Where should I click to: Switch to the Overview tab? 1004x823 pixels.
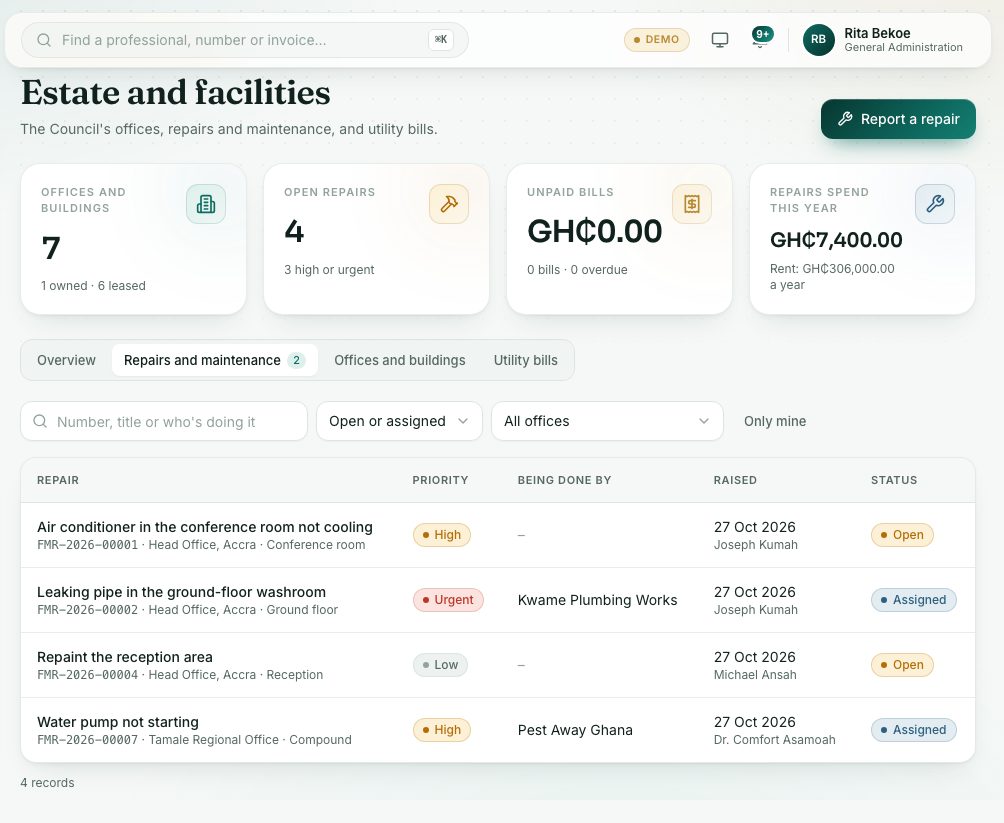pos(66,360)
